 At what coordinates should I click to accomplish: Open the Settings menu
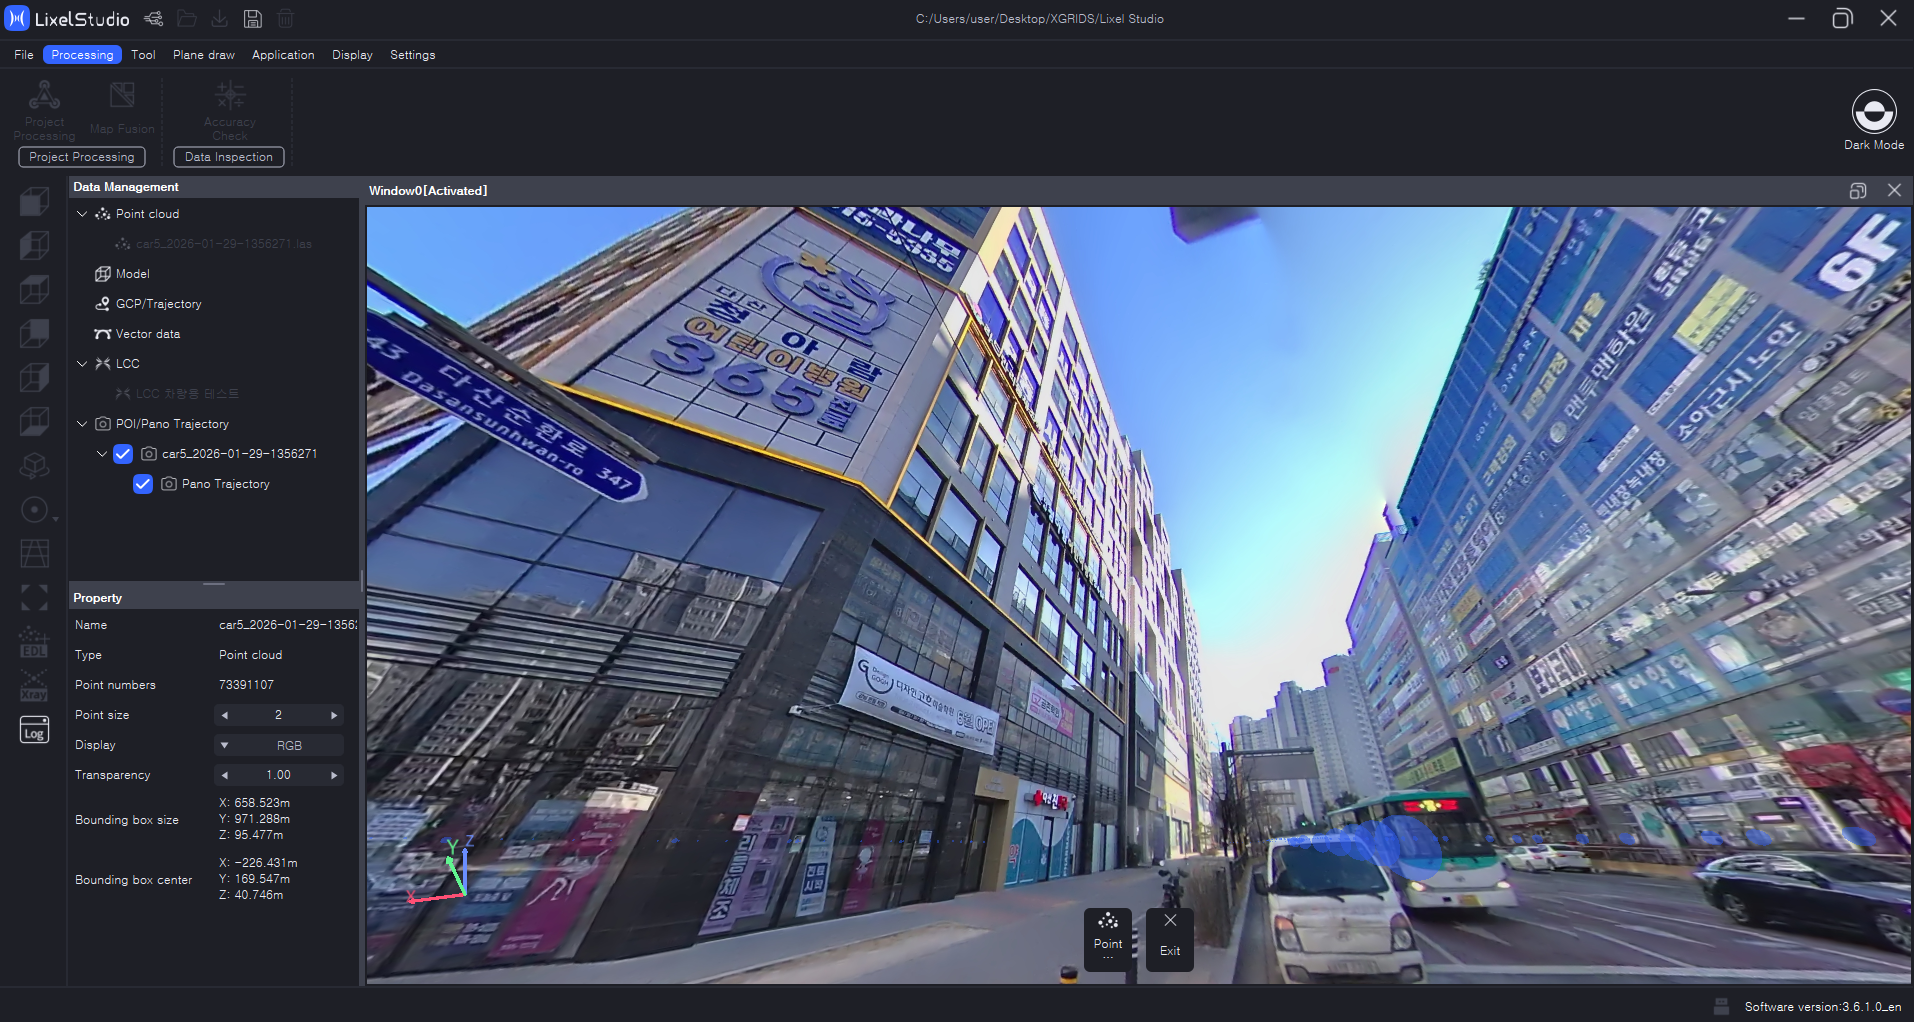tap(412, 55)
